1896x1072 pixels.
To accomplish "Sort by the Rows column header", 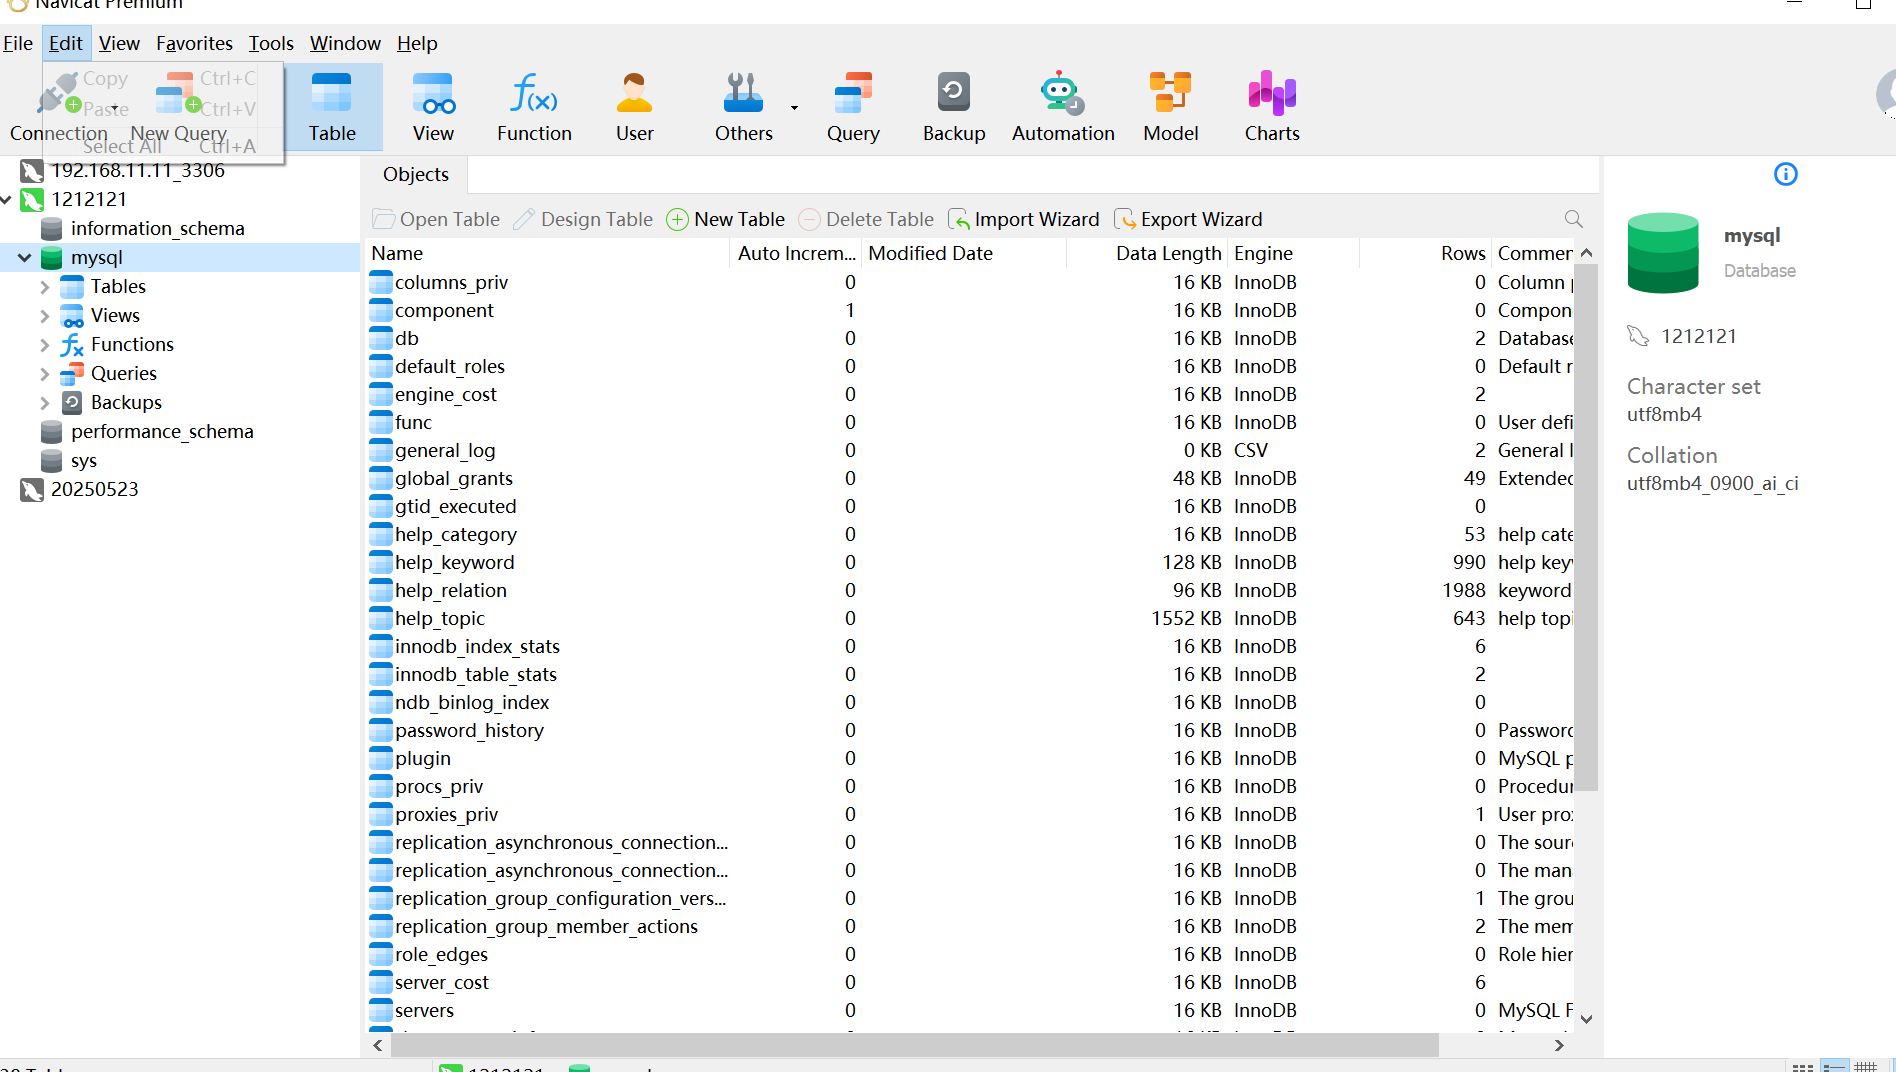I will tap(1425, 254).
